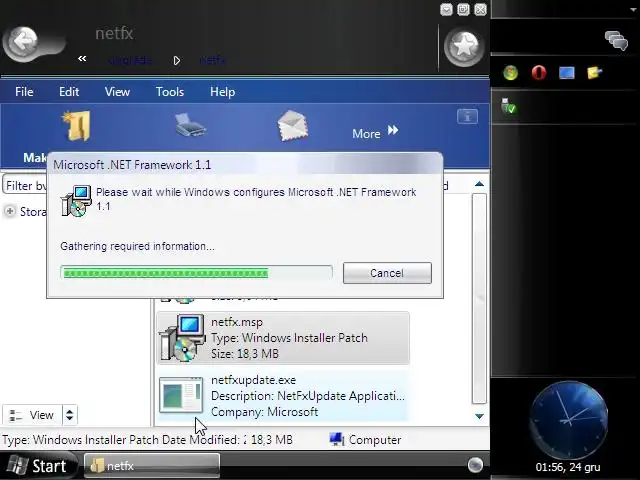Viewport: 640px width, 480px height.
Task: Click the file list vertical scrollbar track
Action: pos(479,298)
